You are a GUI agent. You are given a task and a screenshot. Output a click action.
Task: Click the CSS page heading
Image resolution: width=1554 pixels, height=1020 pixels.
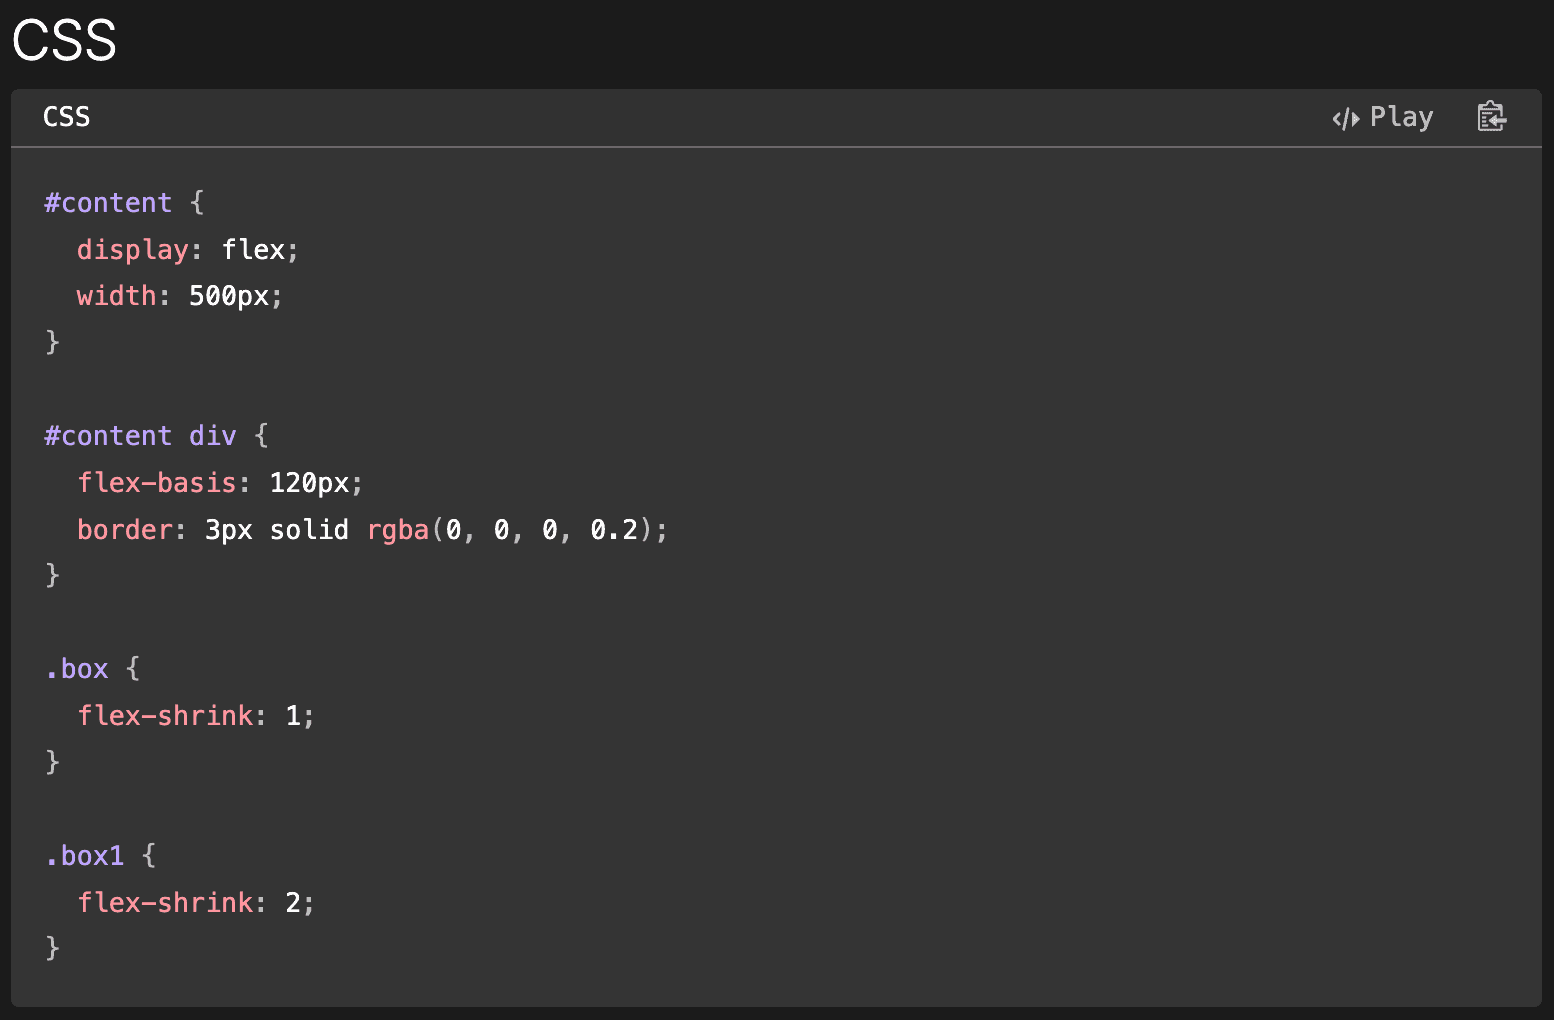[x=64, y=41]
